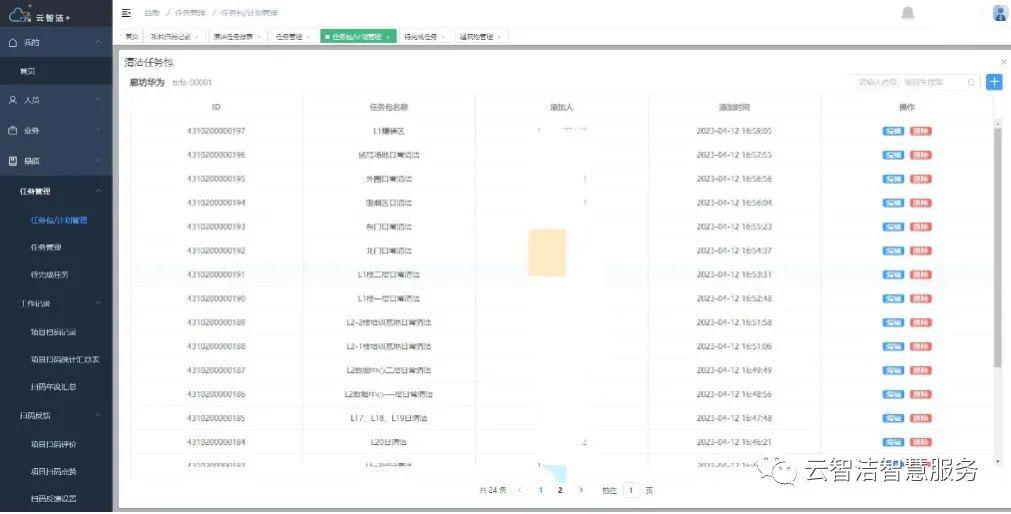The image size is (1011, 514).
Task: Click 编辑 button for task 4310200000197
Action: [892, 131]
